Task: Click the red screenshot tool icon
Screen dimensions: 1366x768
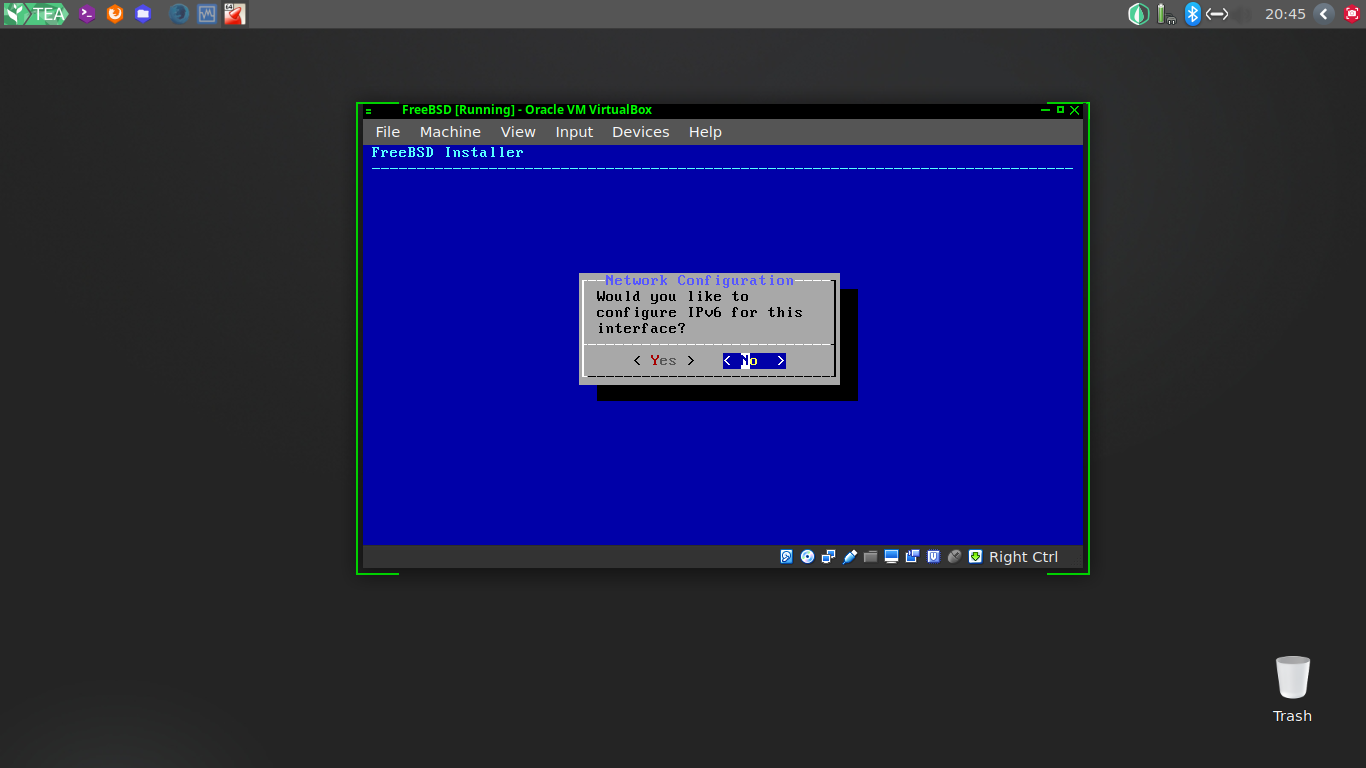Action: pyautogui.click(x=1351, y=14)
